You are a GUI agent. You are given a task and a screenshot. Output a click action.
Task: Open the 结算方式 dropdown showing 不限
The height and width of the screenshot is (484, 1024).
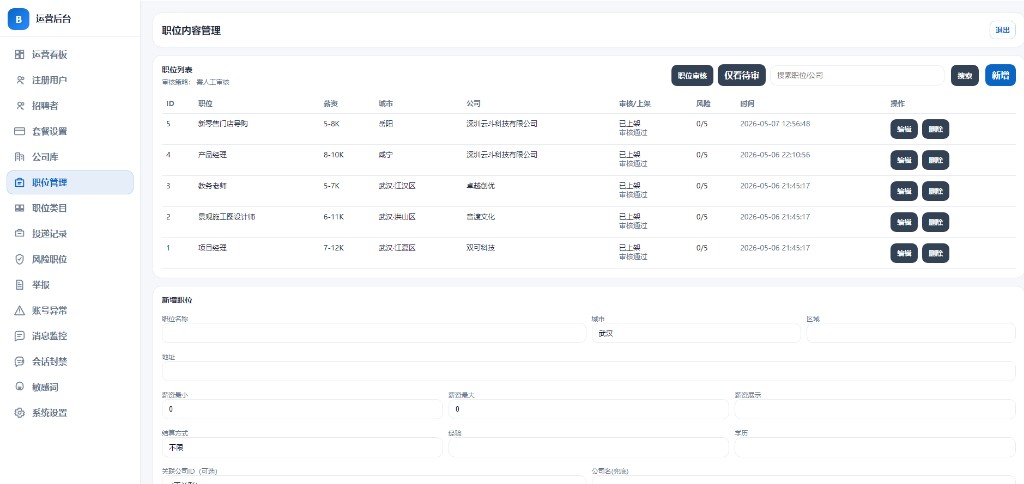(302, 447)
